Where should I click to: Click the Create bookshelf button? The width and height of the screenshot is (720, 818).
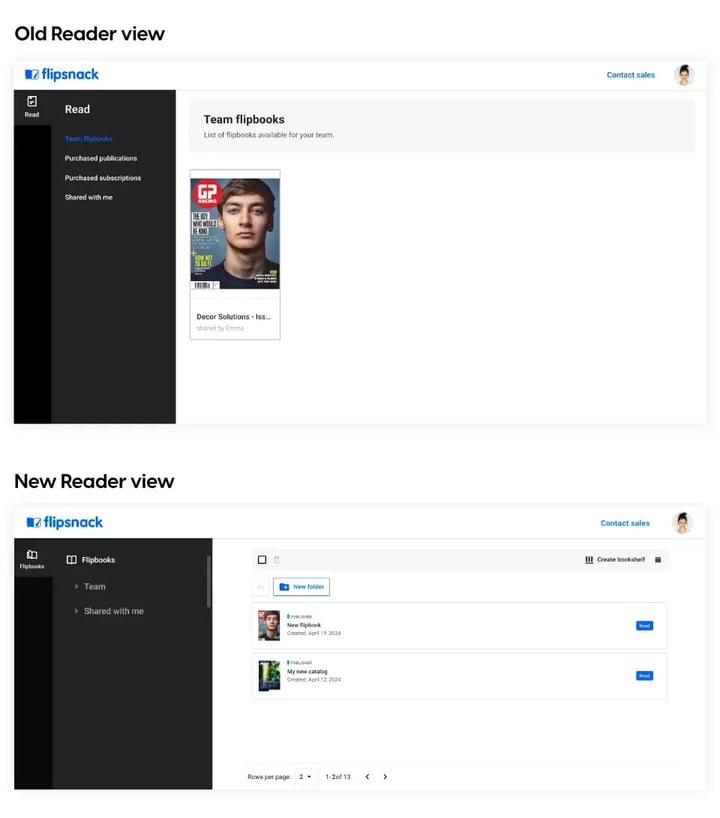(x=615, y=559)
